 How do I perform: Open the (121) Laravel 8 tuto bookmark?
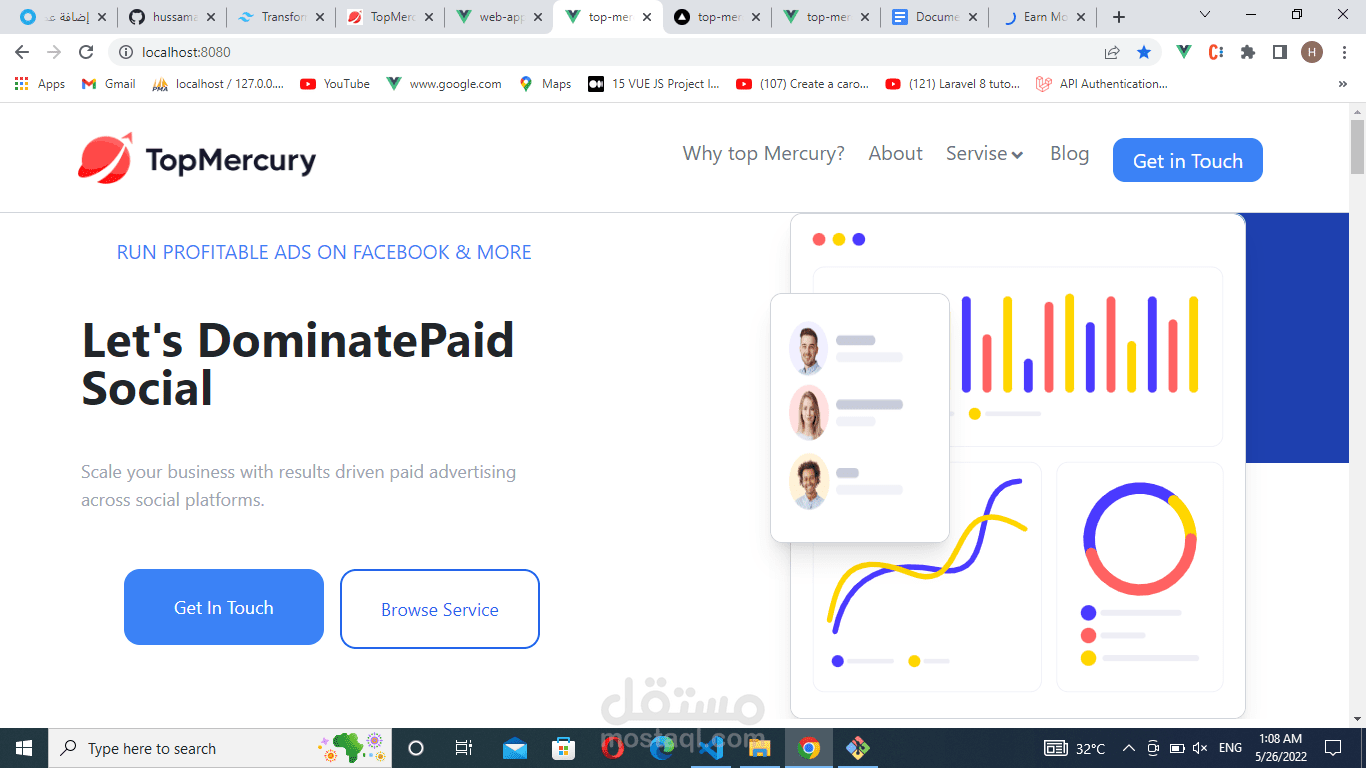[953, 84]
